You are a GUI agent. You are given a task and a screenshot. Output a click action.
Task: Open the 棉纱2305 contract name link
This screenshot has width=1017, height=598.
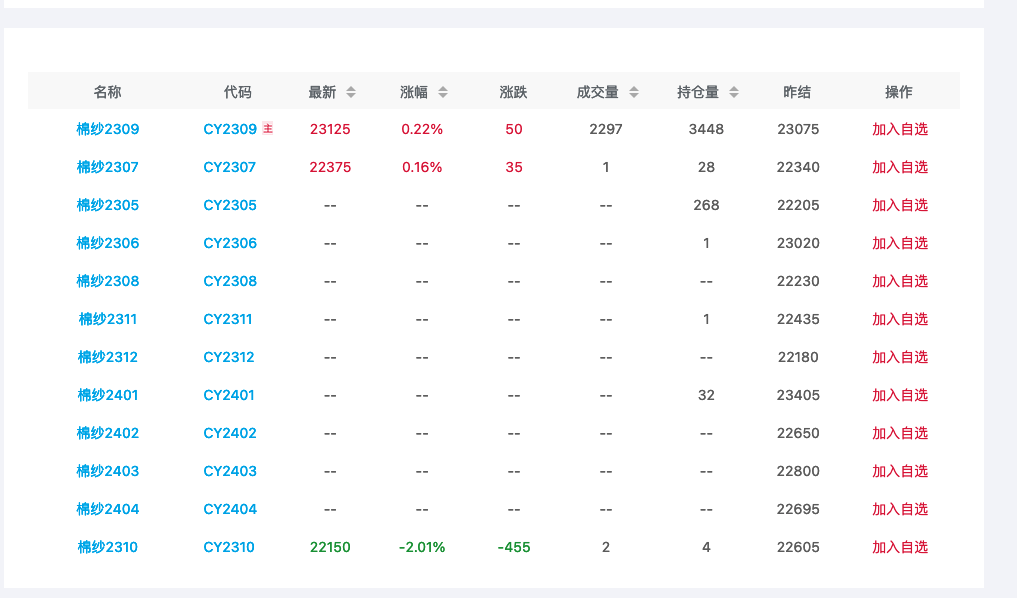pyautogui.click(x=108, y=205)
